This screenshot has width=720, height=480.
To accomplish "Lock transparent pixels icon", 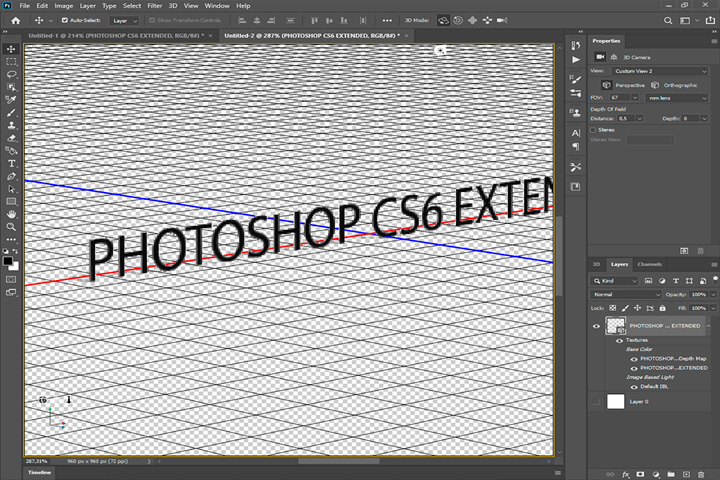I will 613,308.
